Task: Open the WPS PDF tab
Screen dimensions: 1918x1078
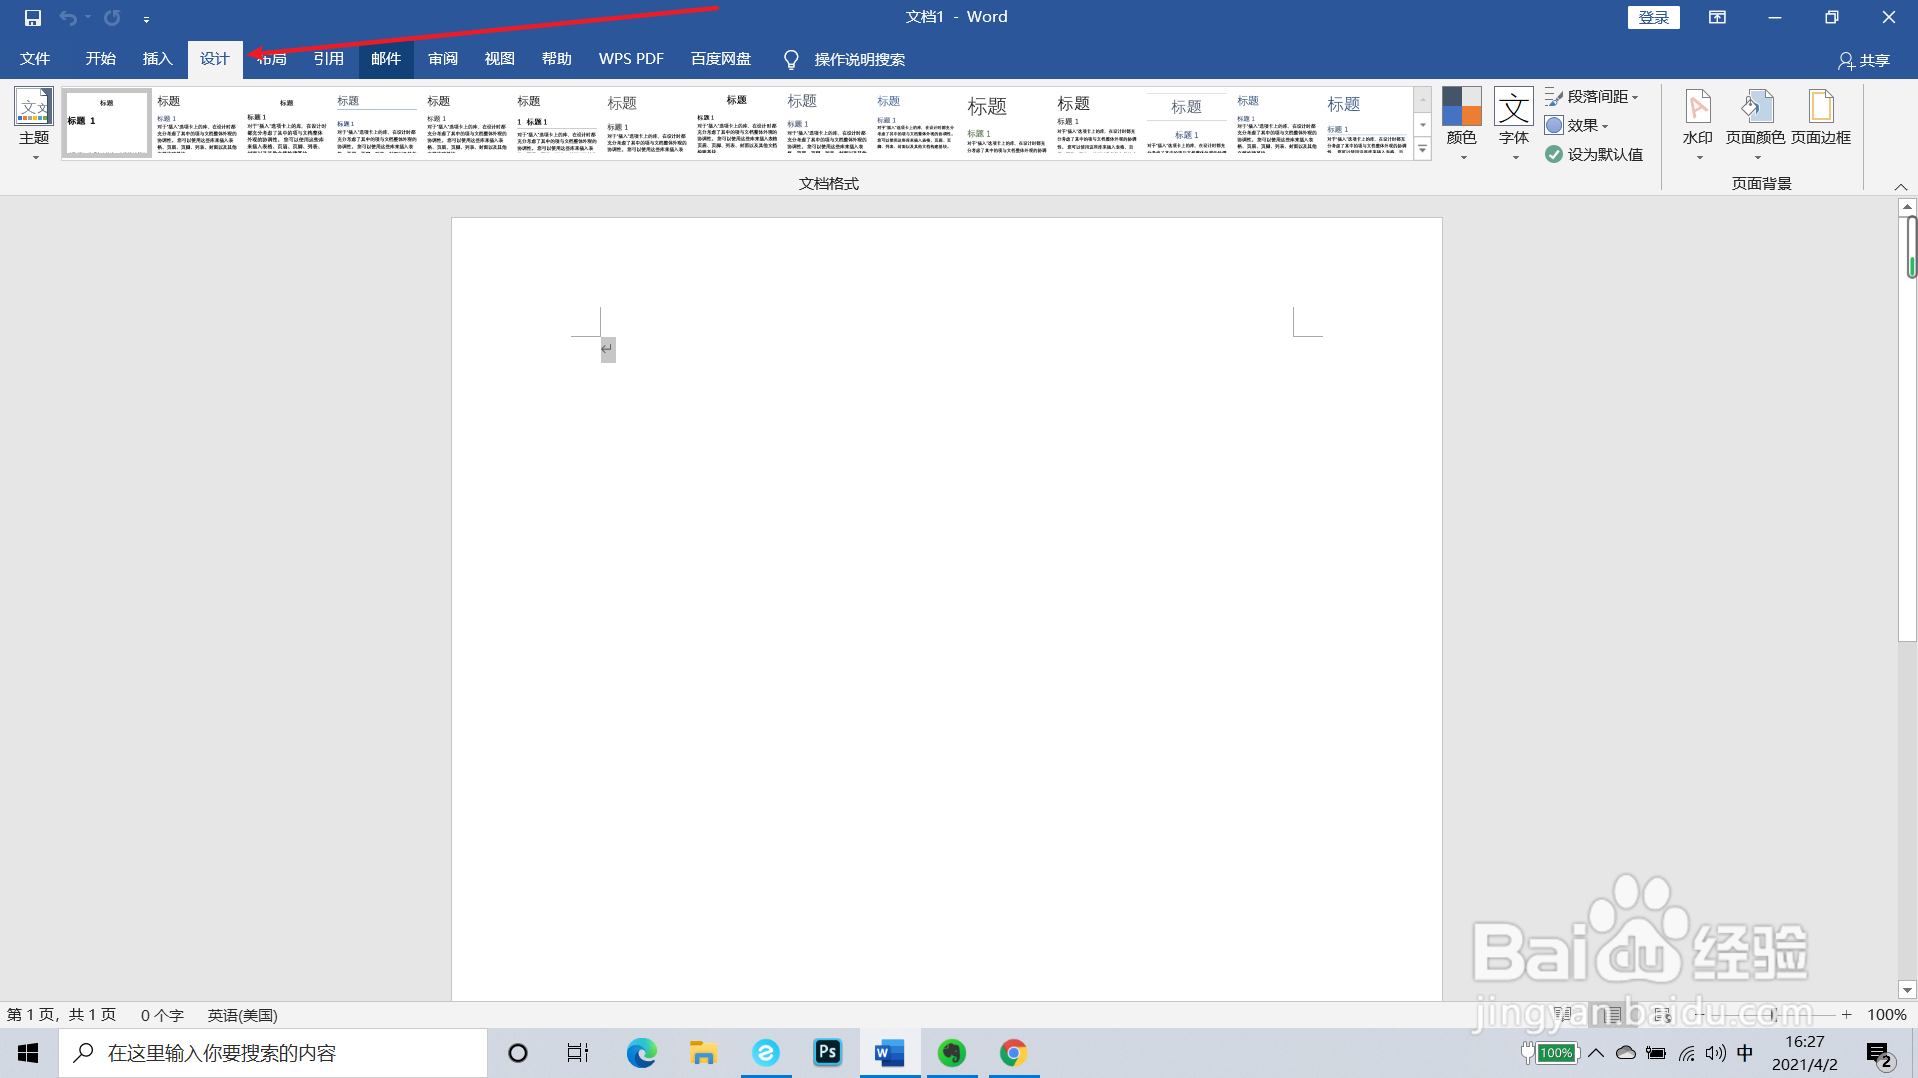Action: [631, 59]
